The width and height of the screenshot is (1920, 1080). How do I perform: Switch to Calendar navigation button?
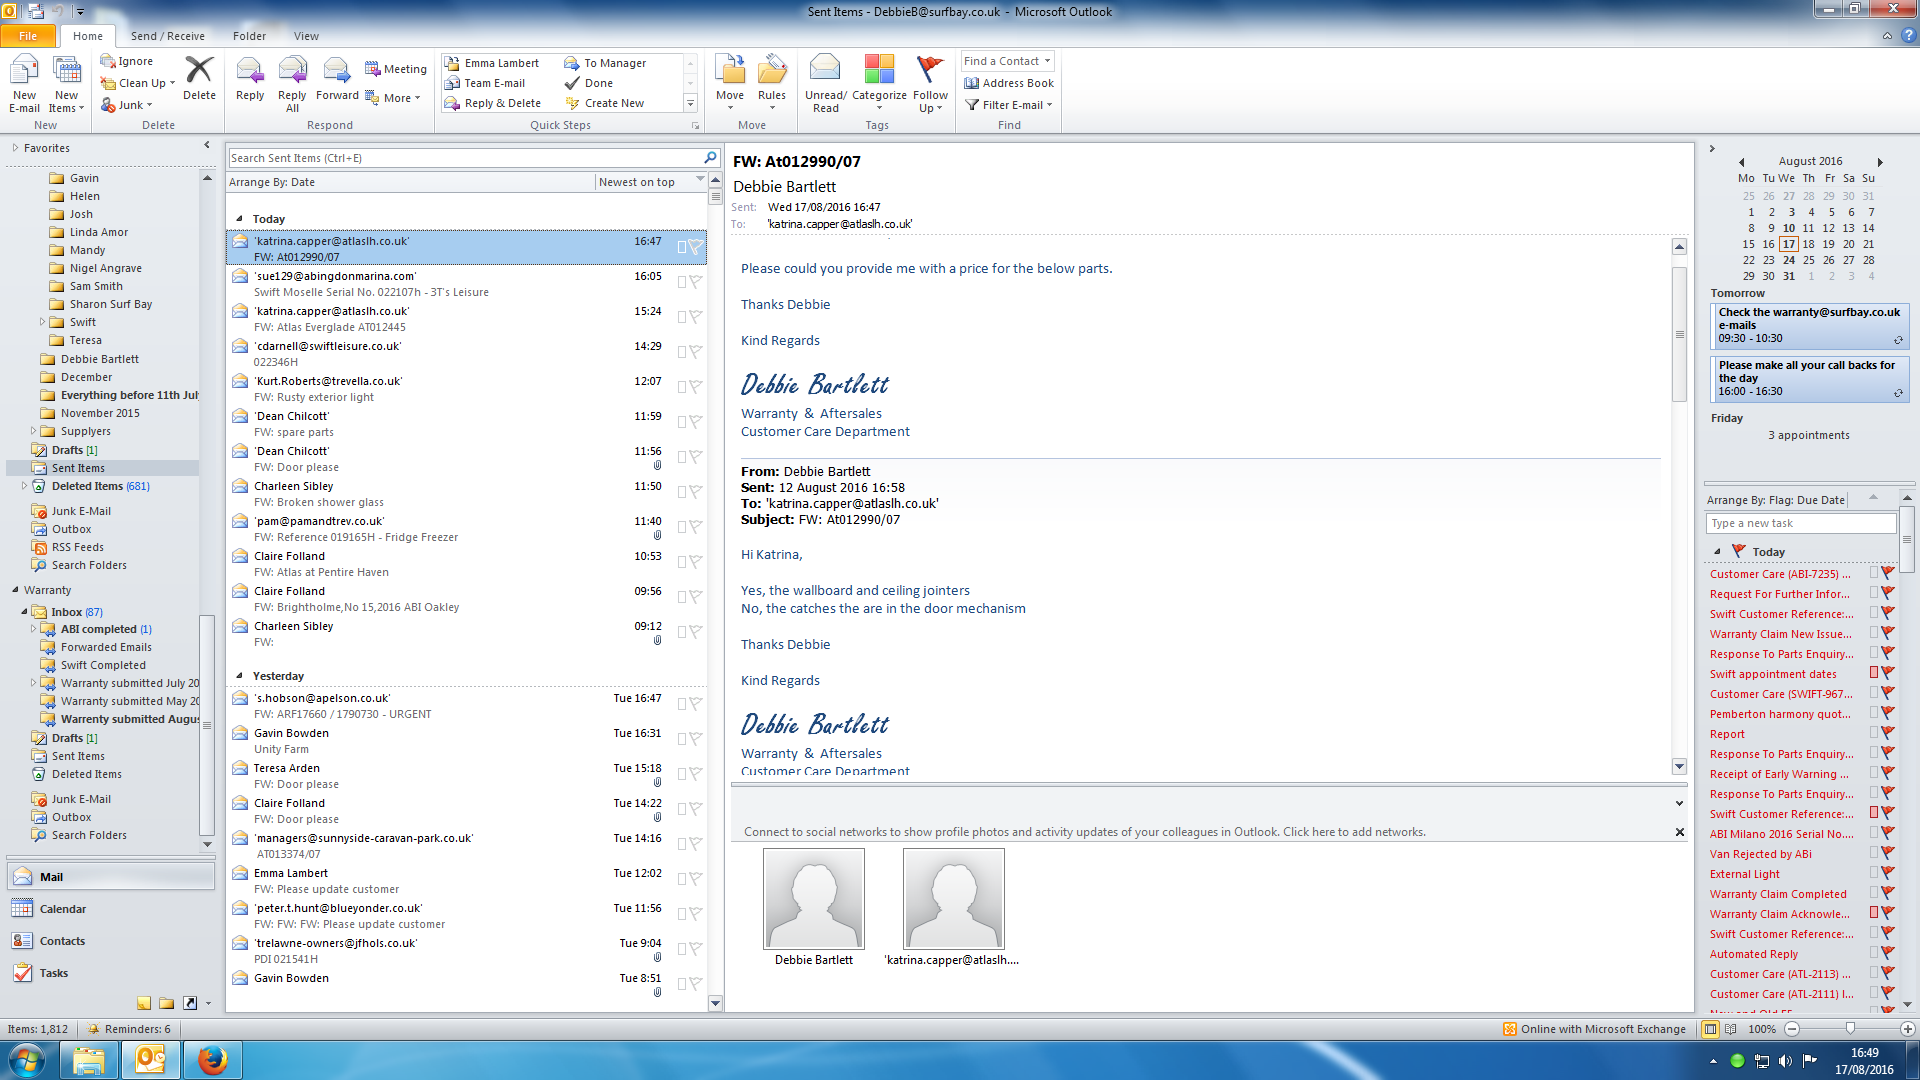[x=62, y=909]
